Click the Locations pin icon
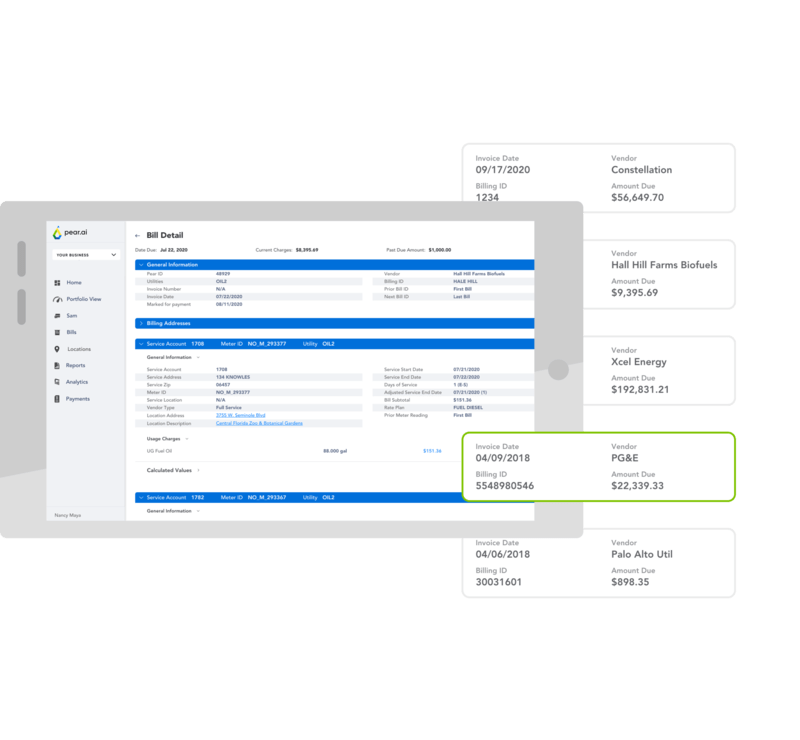 click(57, 349)
